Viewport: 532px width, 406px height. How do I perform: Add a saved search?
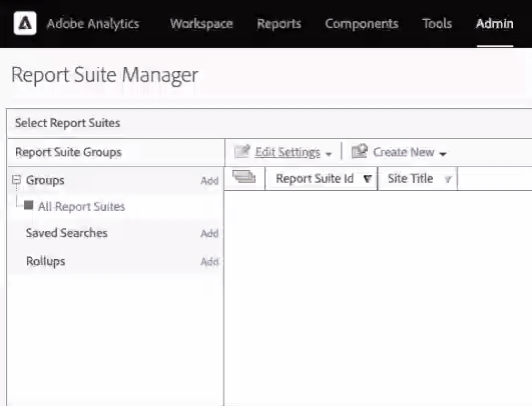coord(209,233)
